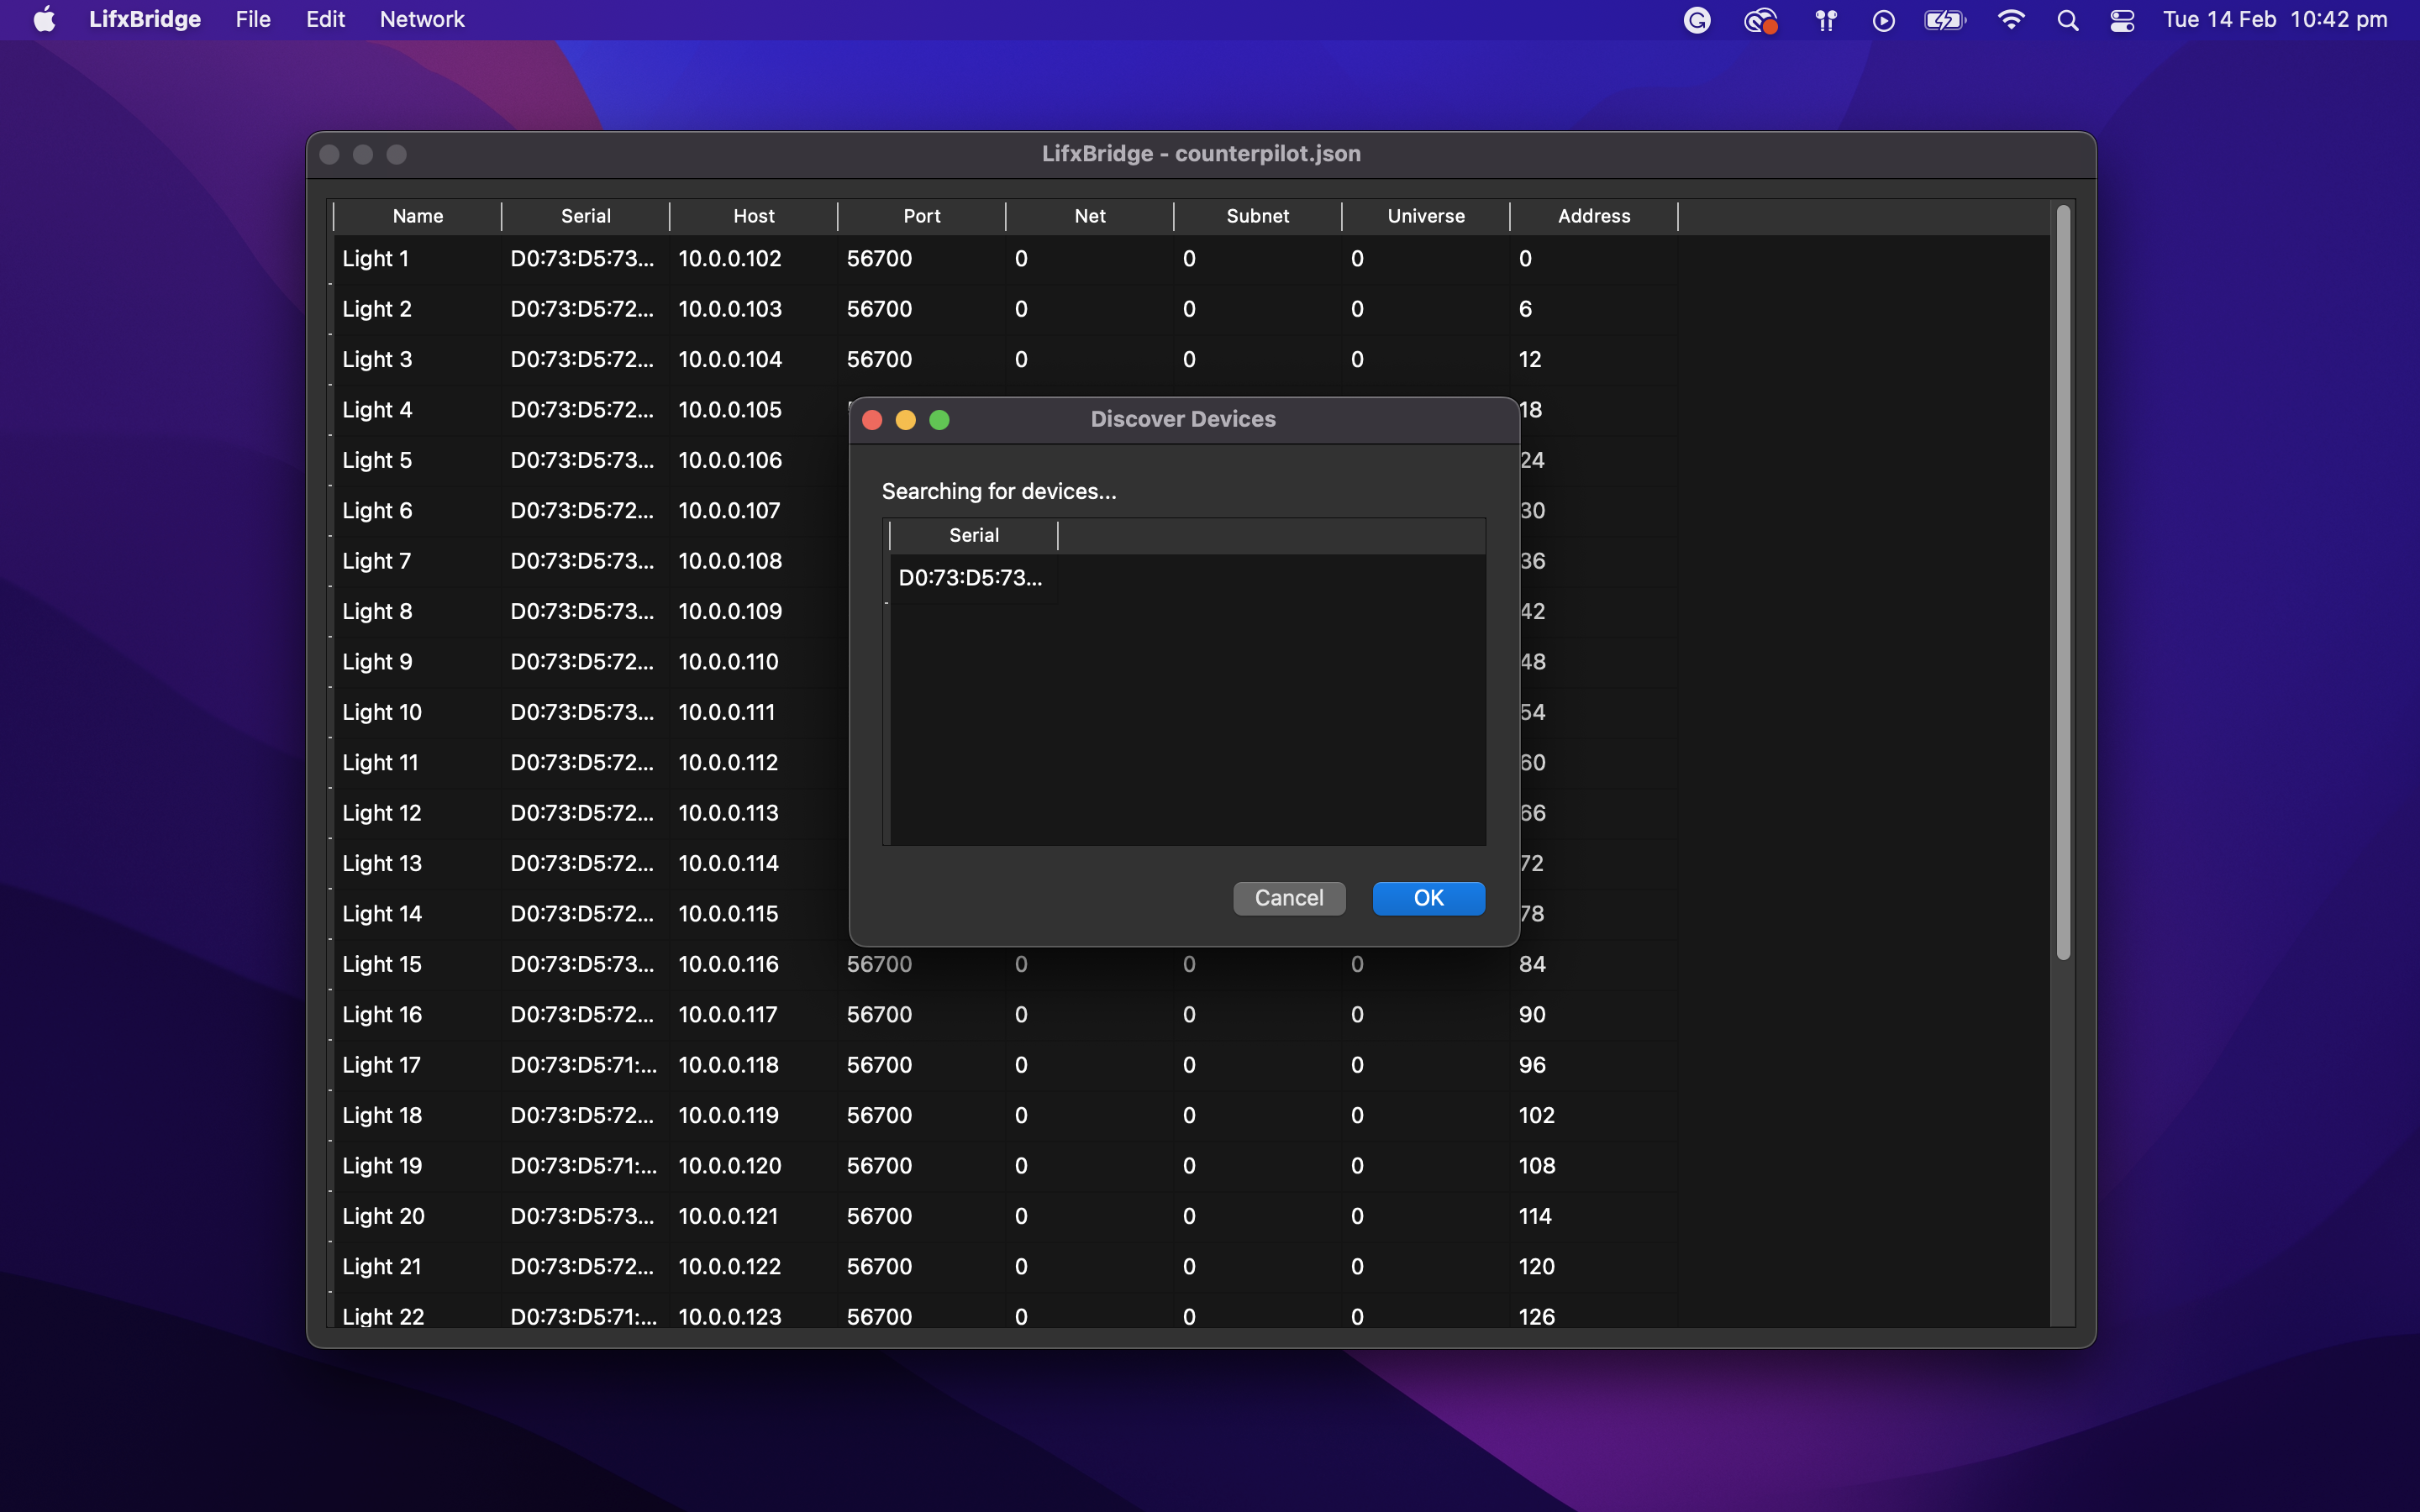Viewport: 2420px width, 1512px height.
Task: Sort by the Port column header
Action: [x=921, y=216]
